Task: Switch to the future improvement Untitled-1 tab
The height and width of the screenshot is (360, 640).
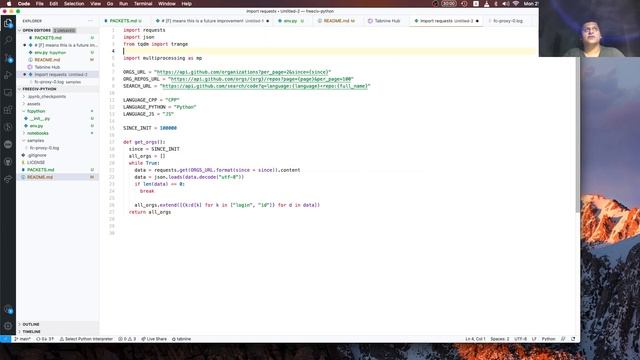Action: coord(212,21)
